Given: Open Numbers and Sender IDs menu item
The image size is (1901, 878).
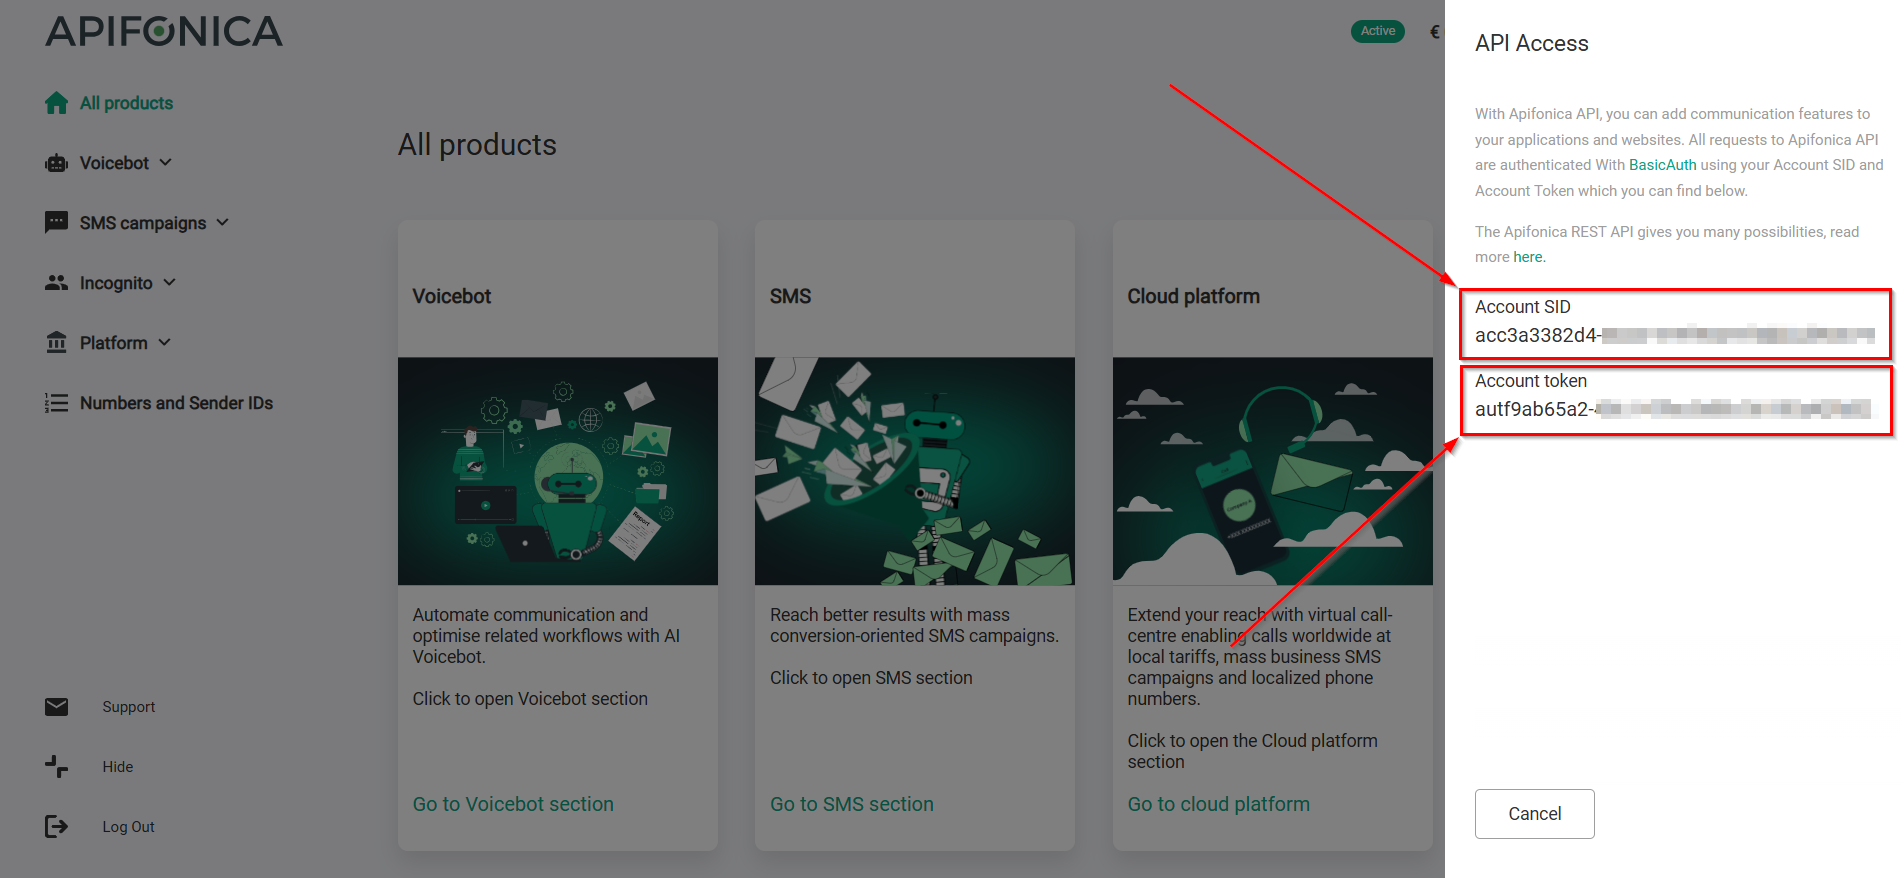Looking at the screenshot, I should [176, 403].
